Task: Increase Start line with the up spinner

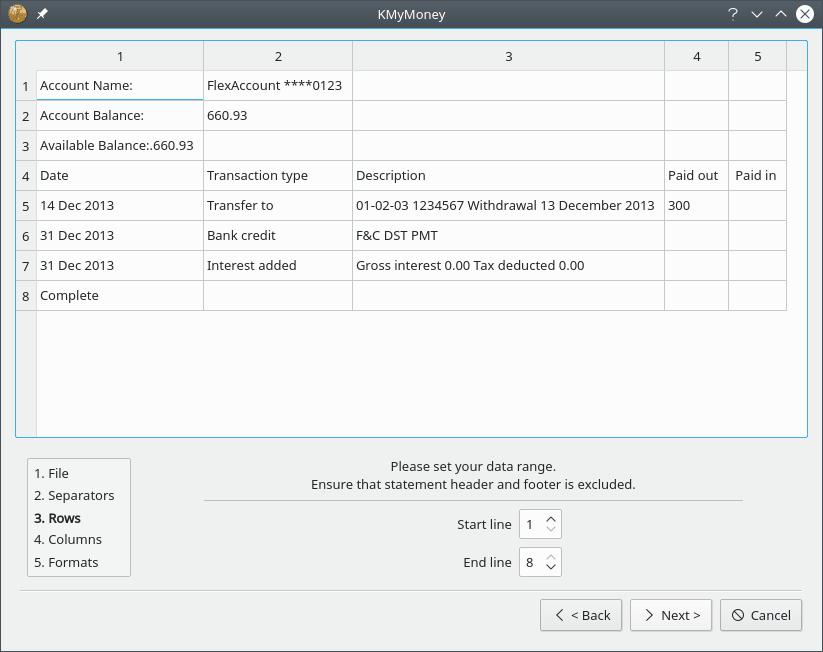Action: (551, 518)
